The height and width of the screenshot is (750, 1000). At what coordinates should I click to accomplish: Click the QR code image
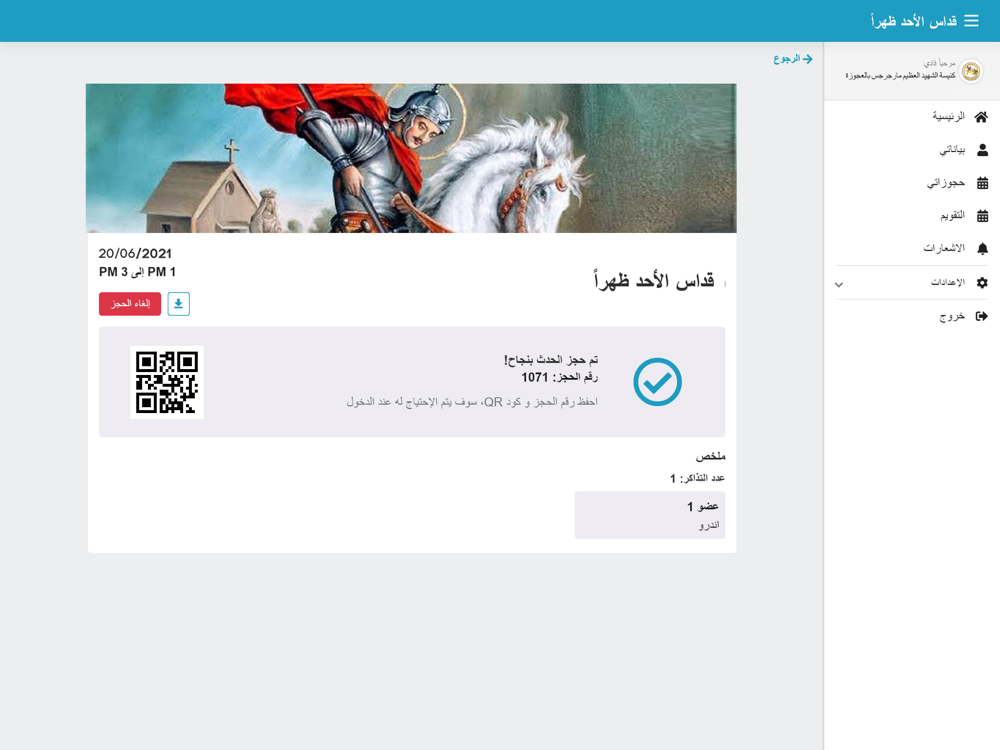pyautogui.click(x=167, y=382)
